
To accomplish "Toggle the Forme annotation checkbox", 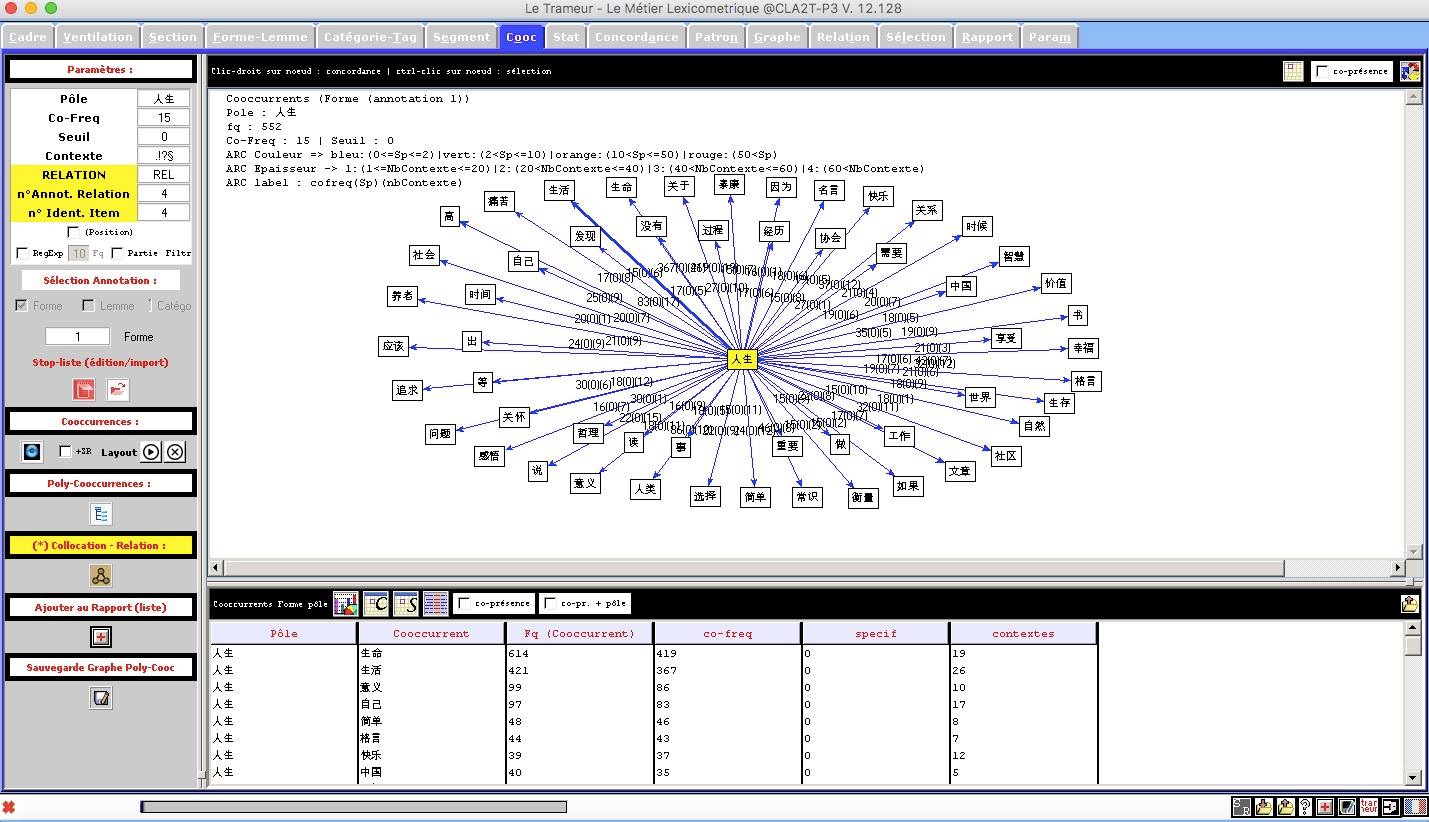I will tap(22, 305).
